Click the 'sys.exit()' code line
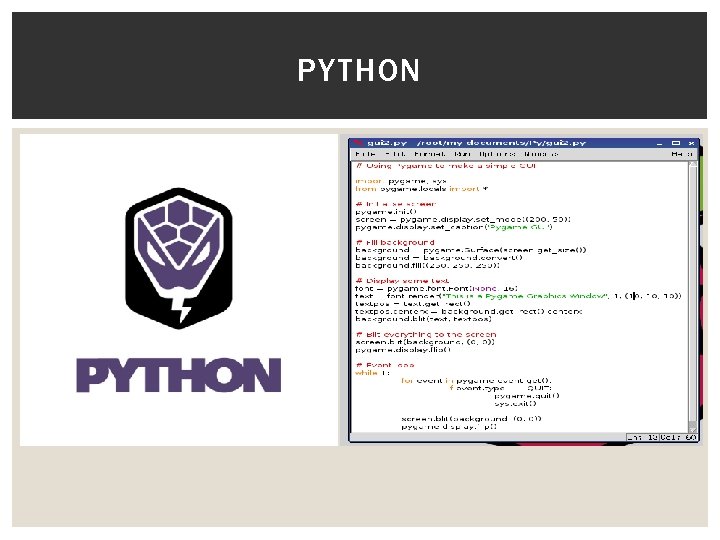The image size is (720, 540). click(515, 404)
